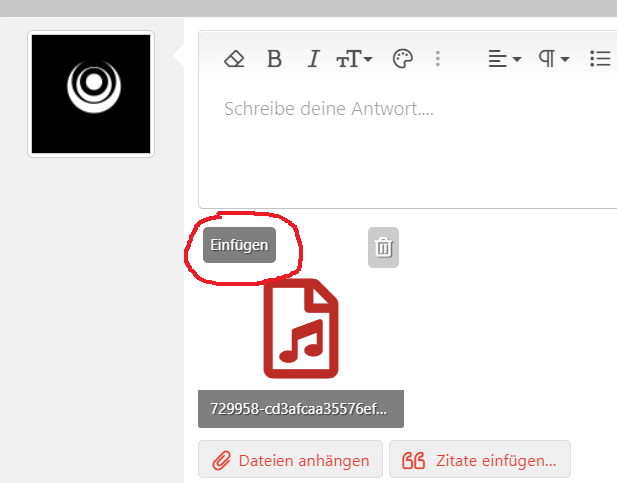Open the paragraph format dropdown
Image resolution: width=617 pixels, height=483 pixels.
point(554,59)
